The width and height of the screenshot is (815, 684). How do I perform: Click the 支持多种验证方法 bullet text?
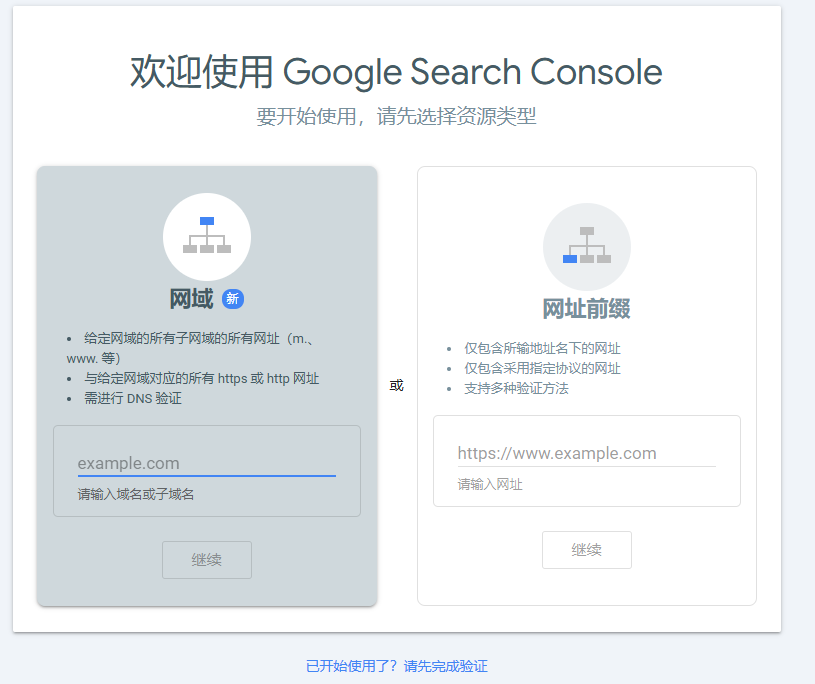517,388
